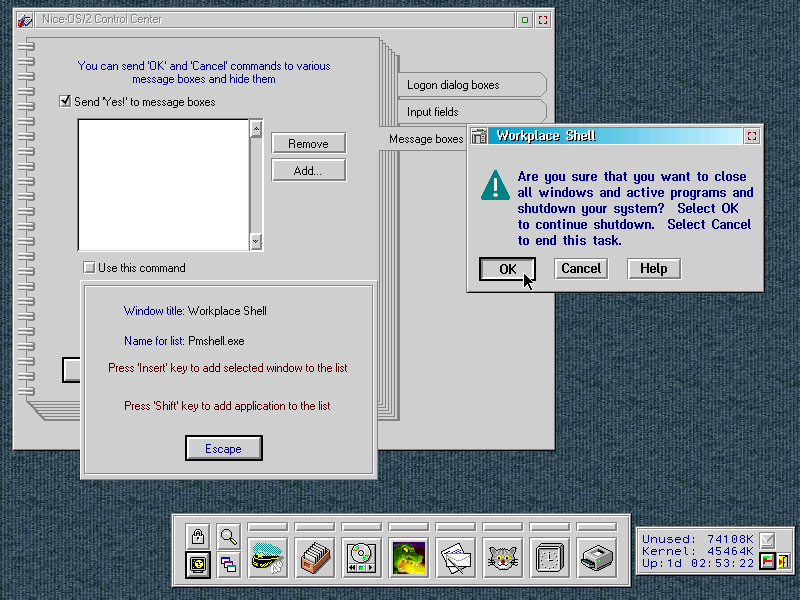This screenshot has width=800, height=600.
Task: Launch the clock icon in LaunchPad
Action: (x=549, y=558)
